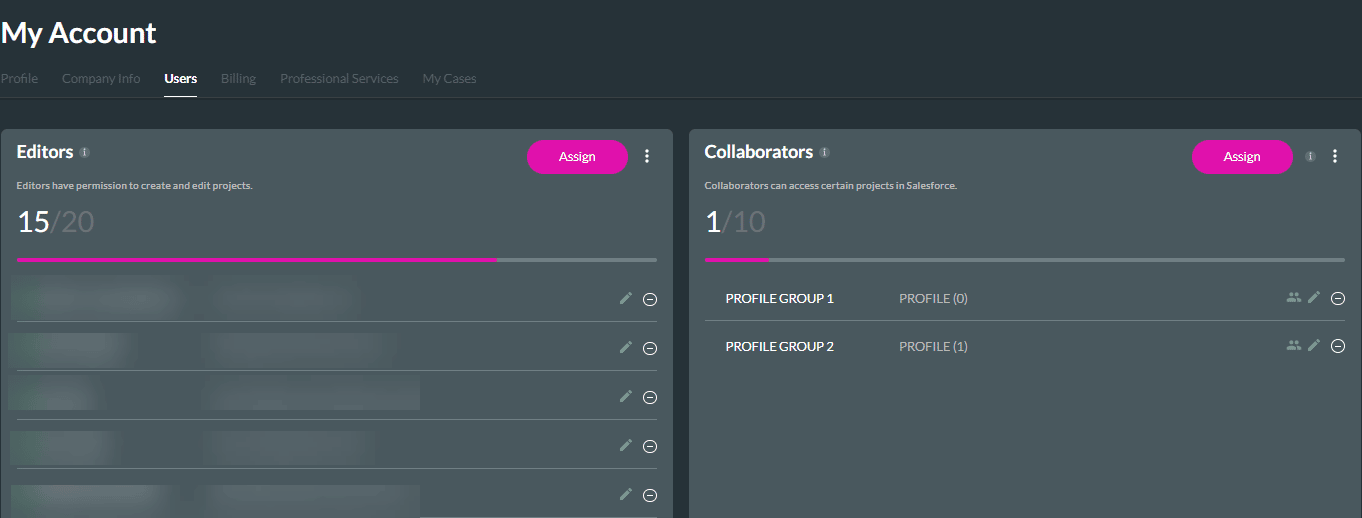Viewport: 1362px width, 518px height.
Task: Open Collaborators panel three-dot menu
Action: point(1335,156)
